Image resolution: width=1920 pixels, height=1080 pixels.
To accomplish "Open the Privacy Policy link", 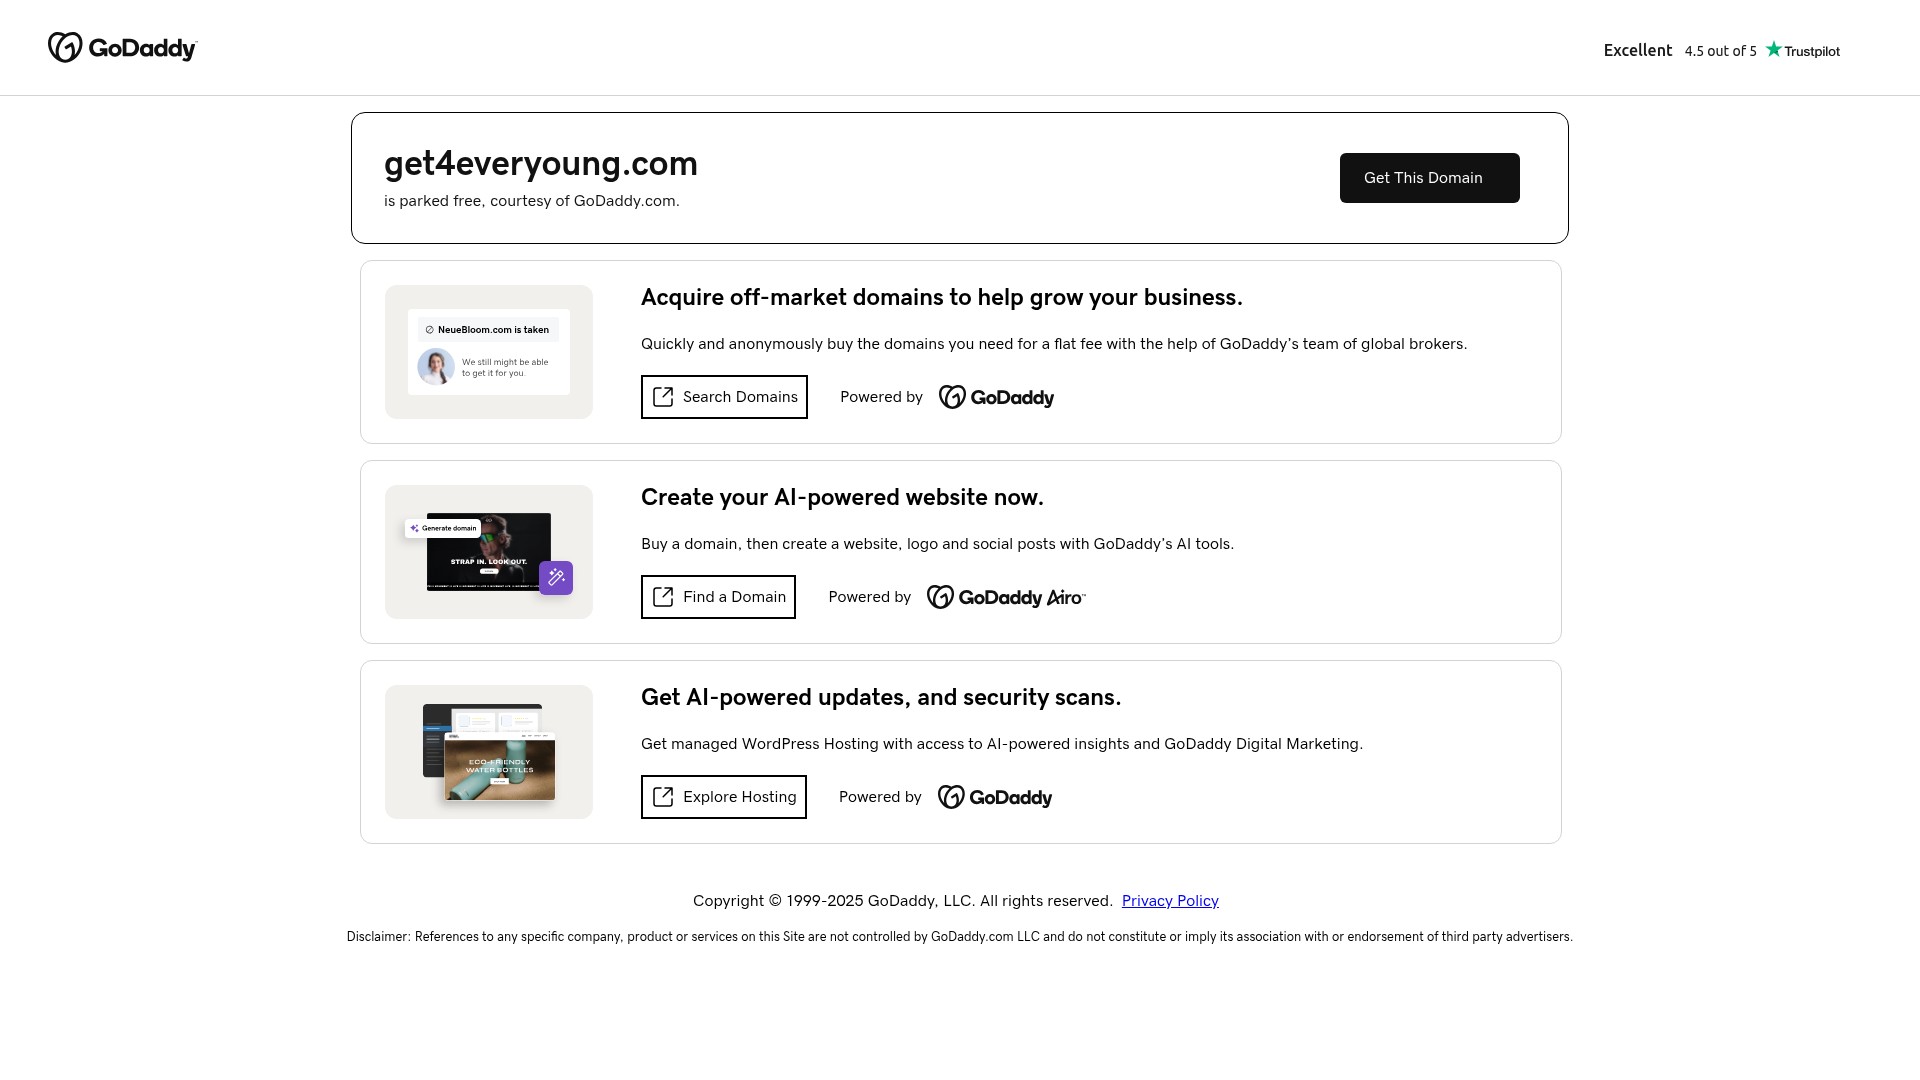I will (x=1170, y=901).
